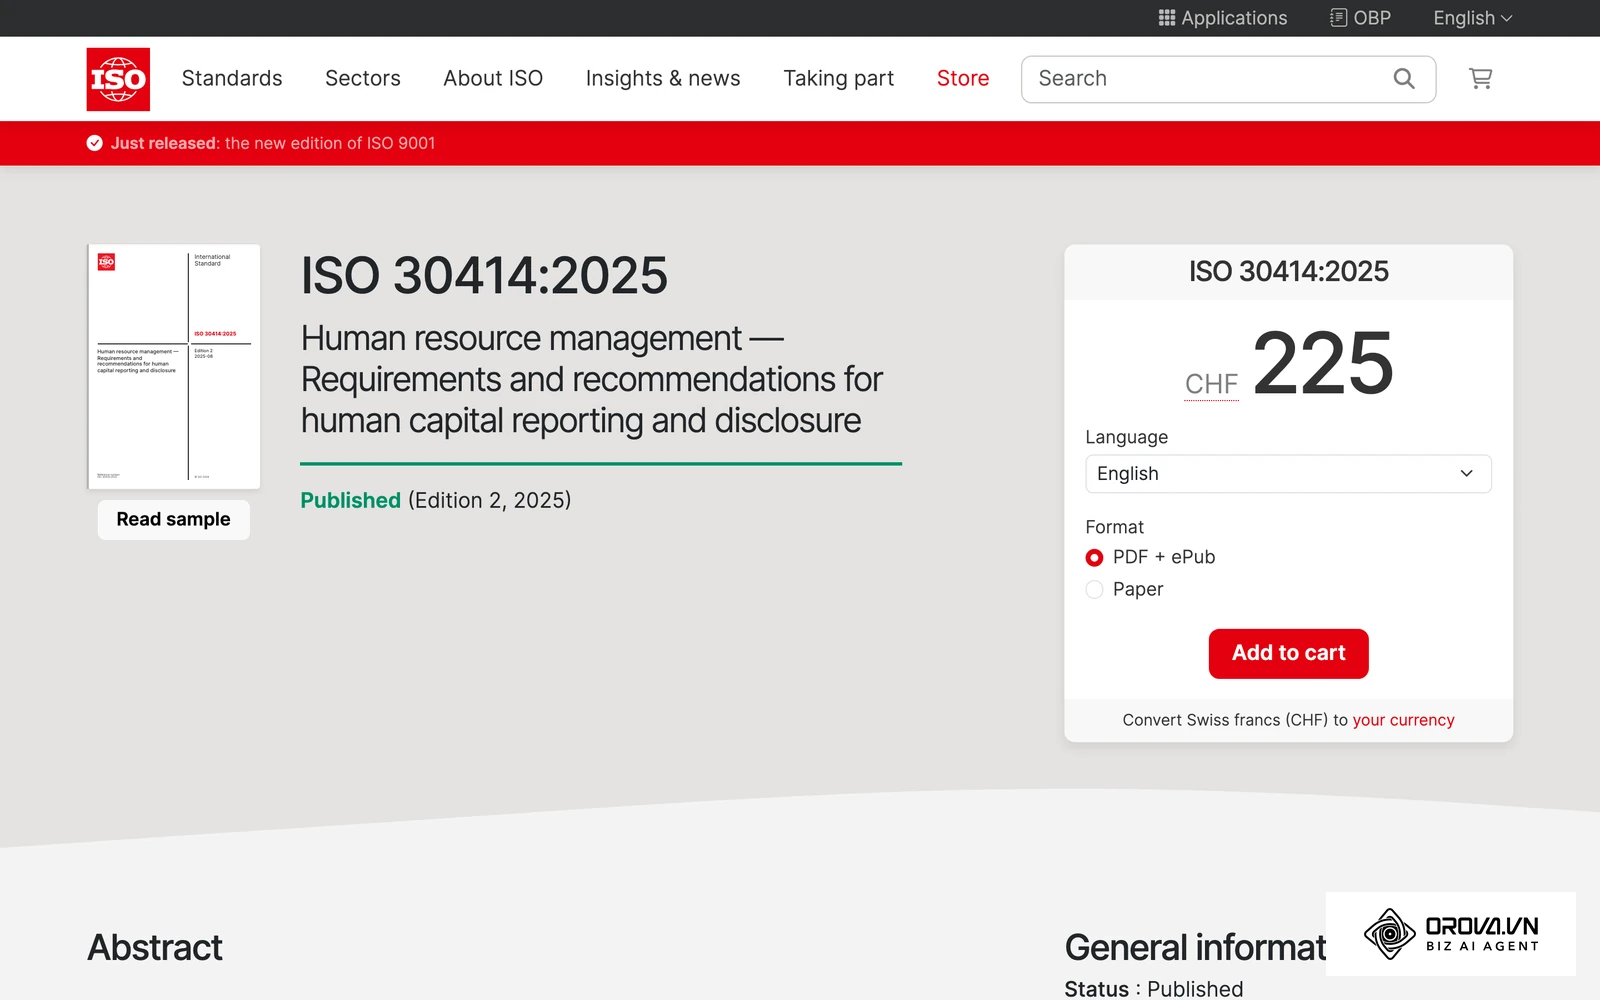The image size is (1600, 1000).
Task: Click the Published edition status text
Action: 436,500
